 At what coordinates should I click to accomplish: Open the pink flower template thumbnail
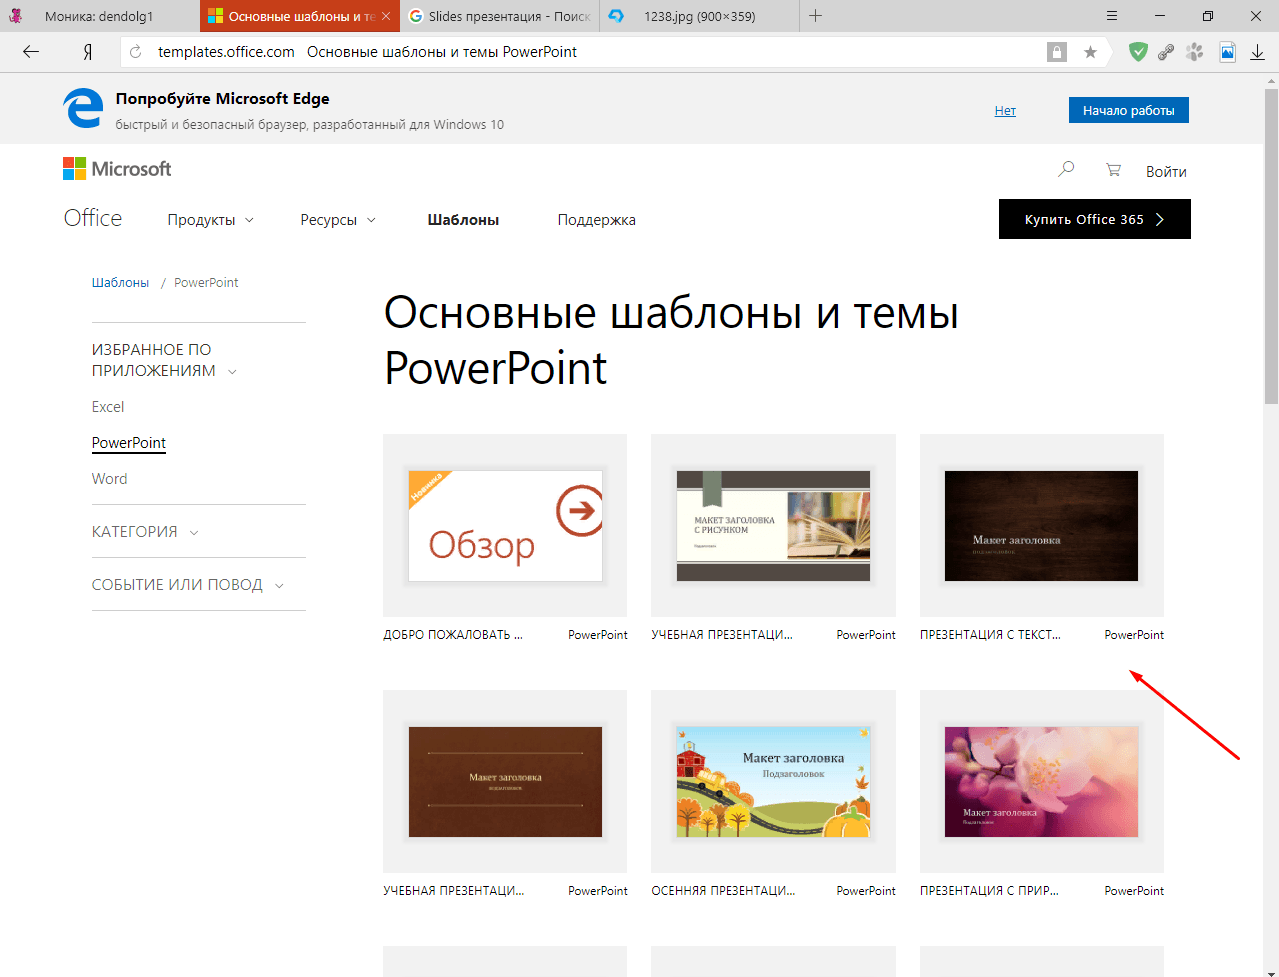(x=1041, y=782)
